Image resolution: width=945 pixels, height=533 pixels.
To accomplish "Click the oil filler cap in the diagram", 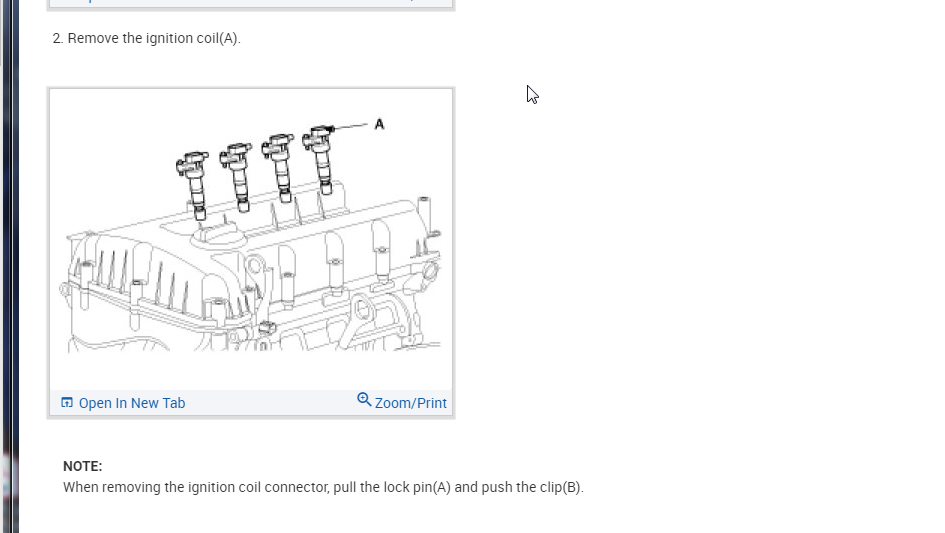I will click(x=218, y=235).
